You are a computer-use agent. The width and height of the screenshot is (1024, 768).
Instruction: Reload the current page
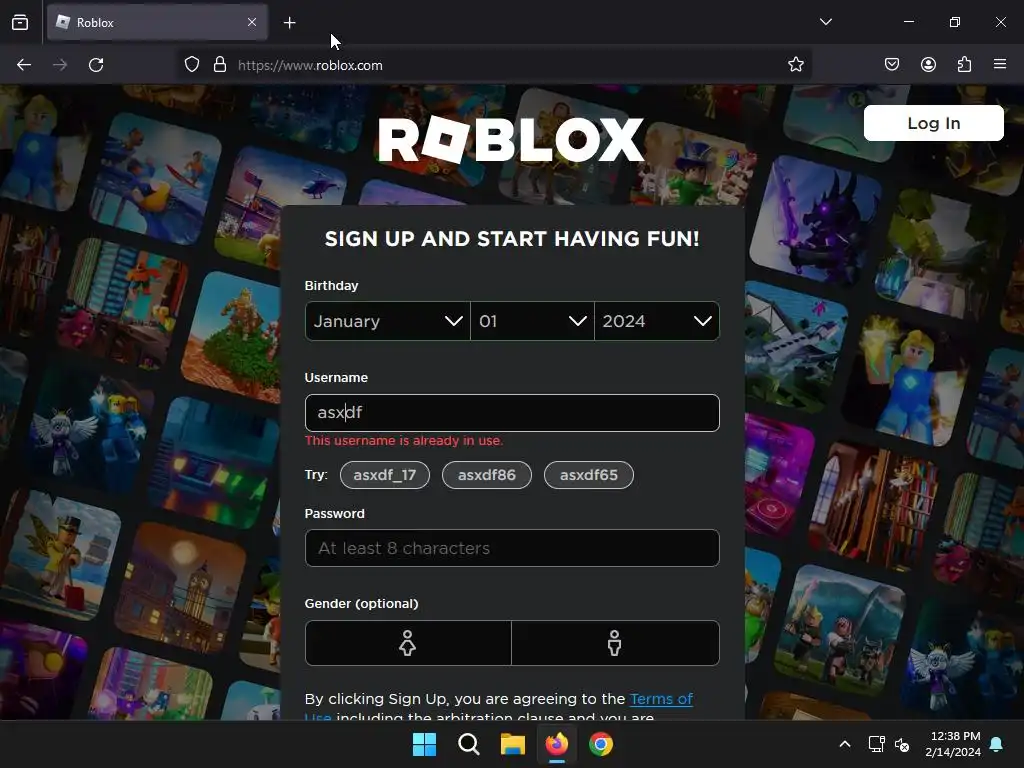pos(96,65)
